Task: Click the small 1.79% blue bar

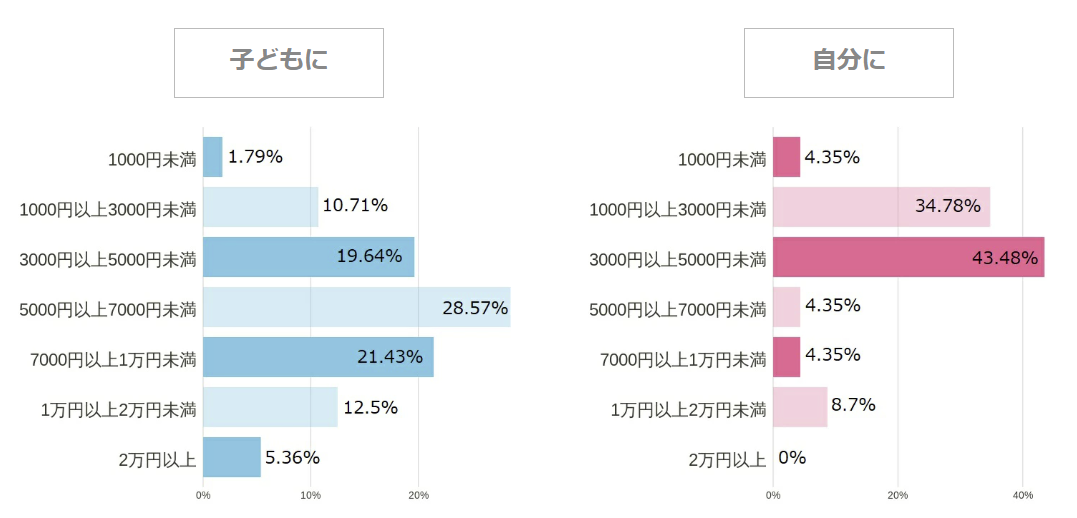Action: click(x=212, y=157)
